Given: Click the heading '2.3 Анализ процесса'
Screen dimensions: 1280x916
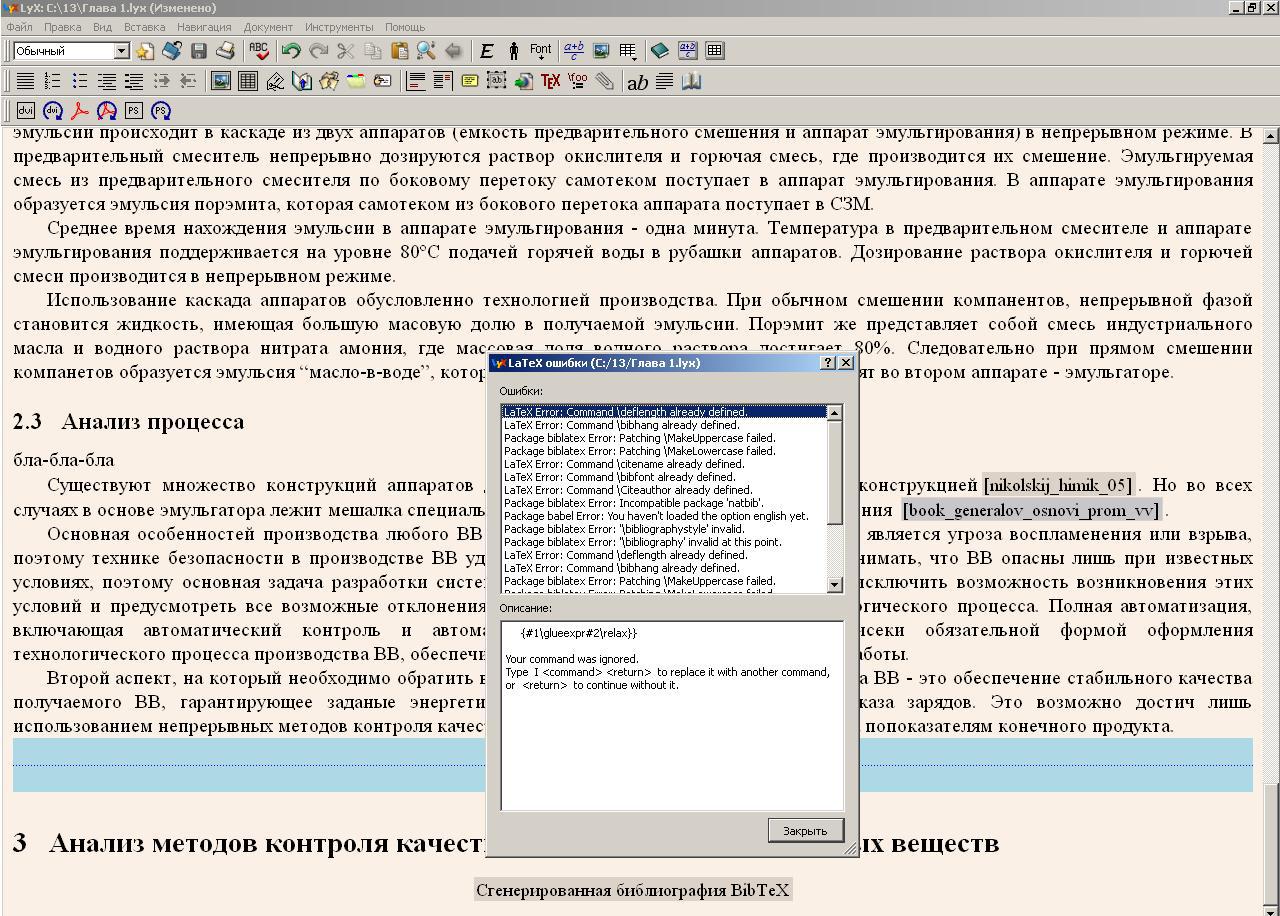Looking at the screenshot, I should [x=128, y=421].
